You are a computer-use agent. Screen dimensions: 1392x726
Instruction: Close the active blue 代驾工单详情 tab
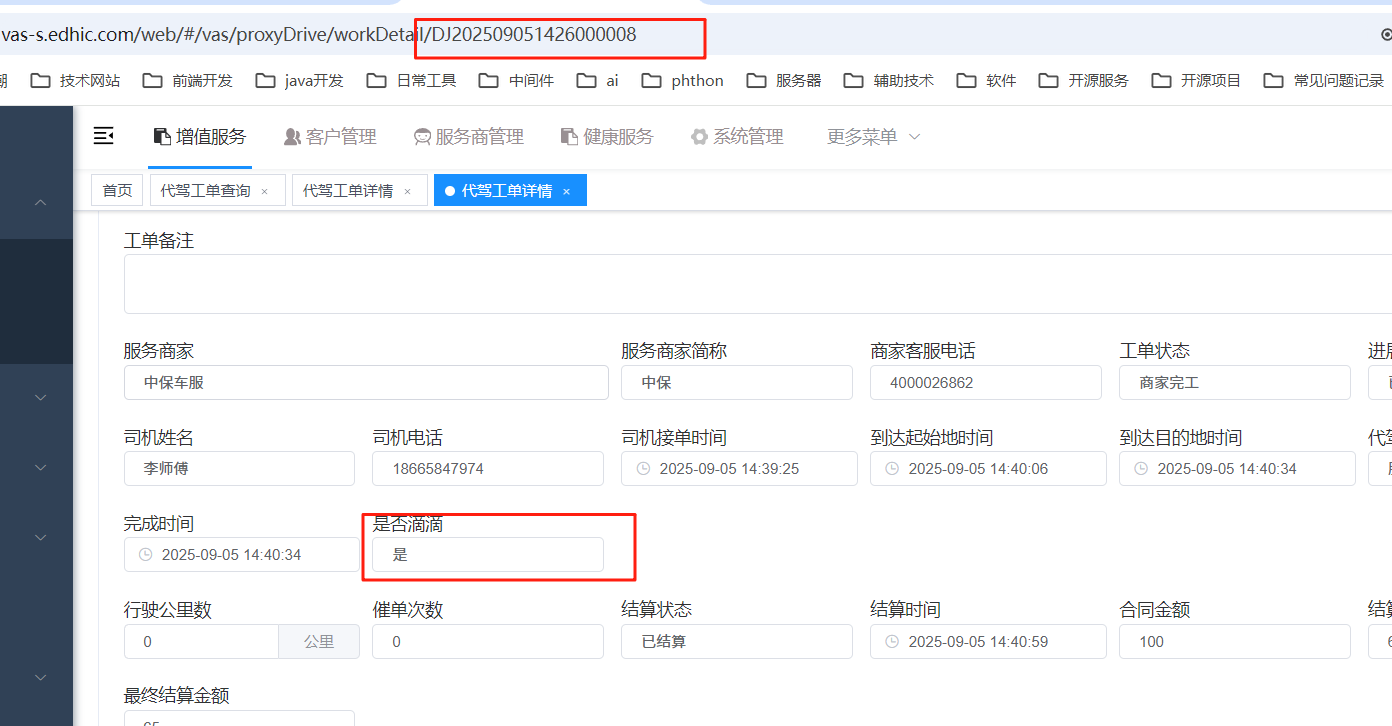click(x=566, y=191)
